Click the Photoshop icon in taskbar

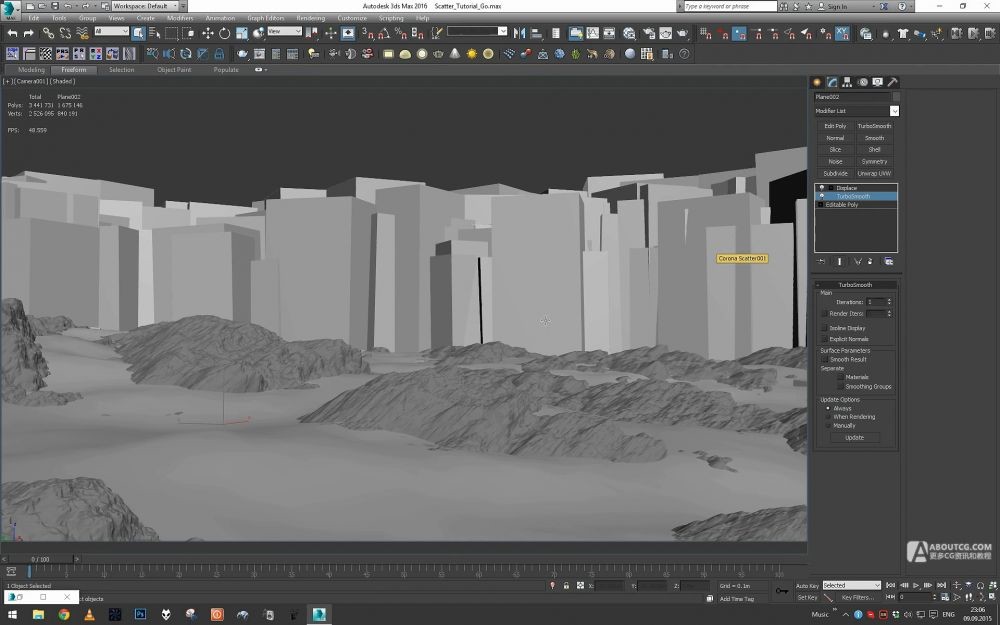141,613
